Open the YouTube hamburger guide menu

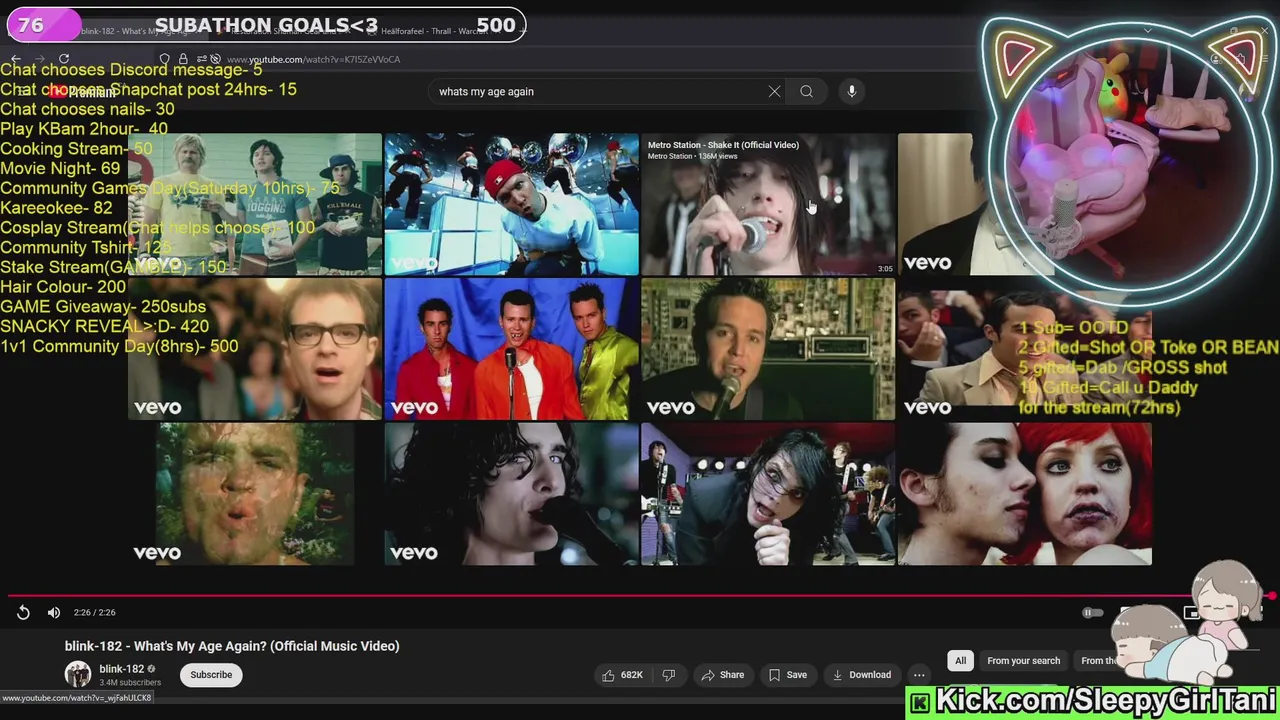click(24, 91)
